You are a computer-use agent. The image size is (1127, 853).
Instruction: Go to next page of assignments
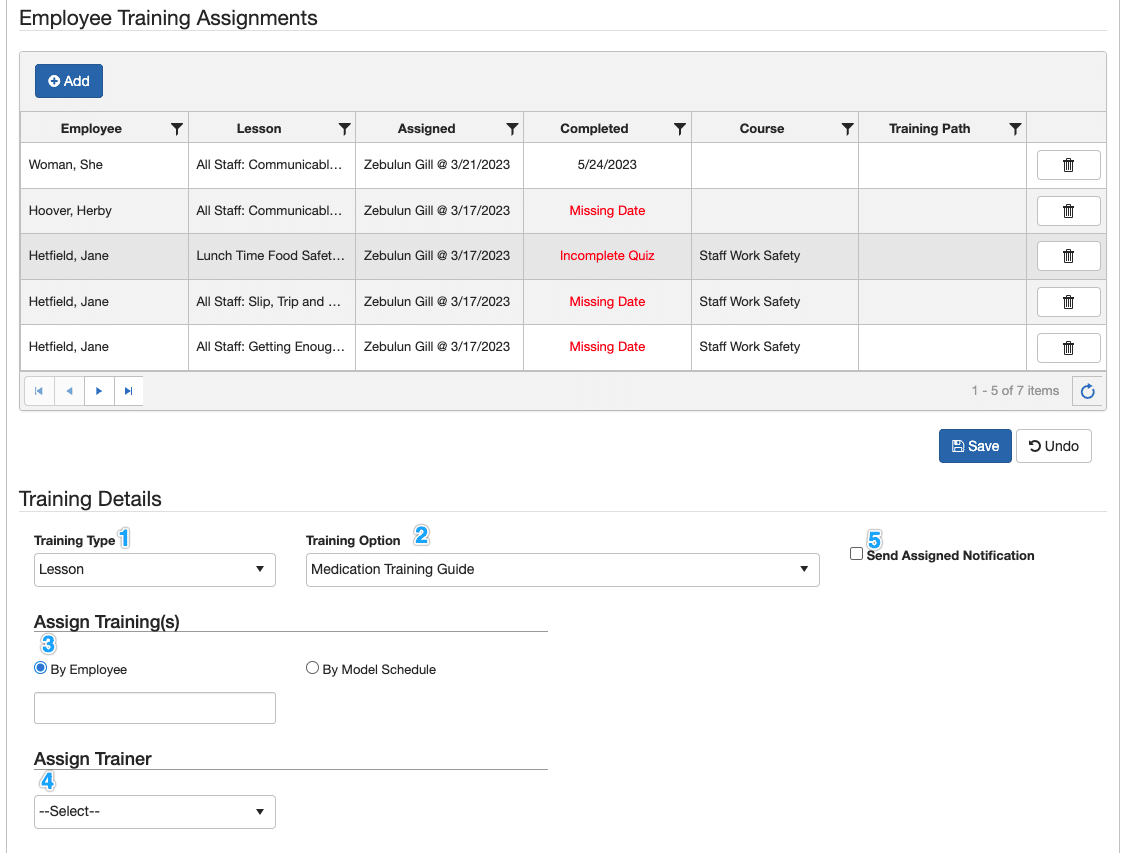[x=99, y=391]
